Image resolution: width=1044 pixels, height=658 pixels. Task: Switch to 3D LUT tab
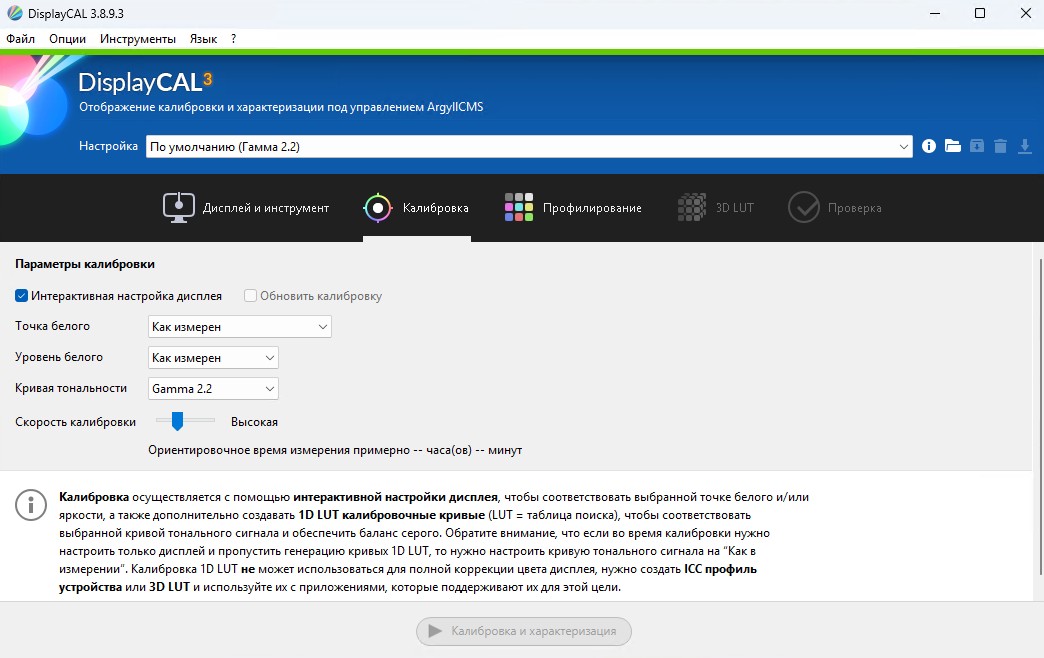716,208
